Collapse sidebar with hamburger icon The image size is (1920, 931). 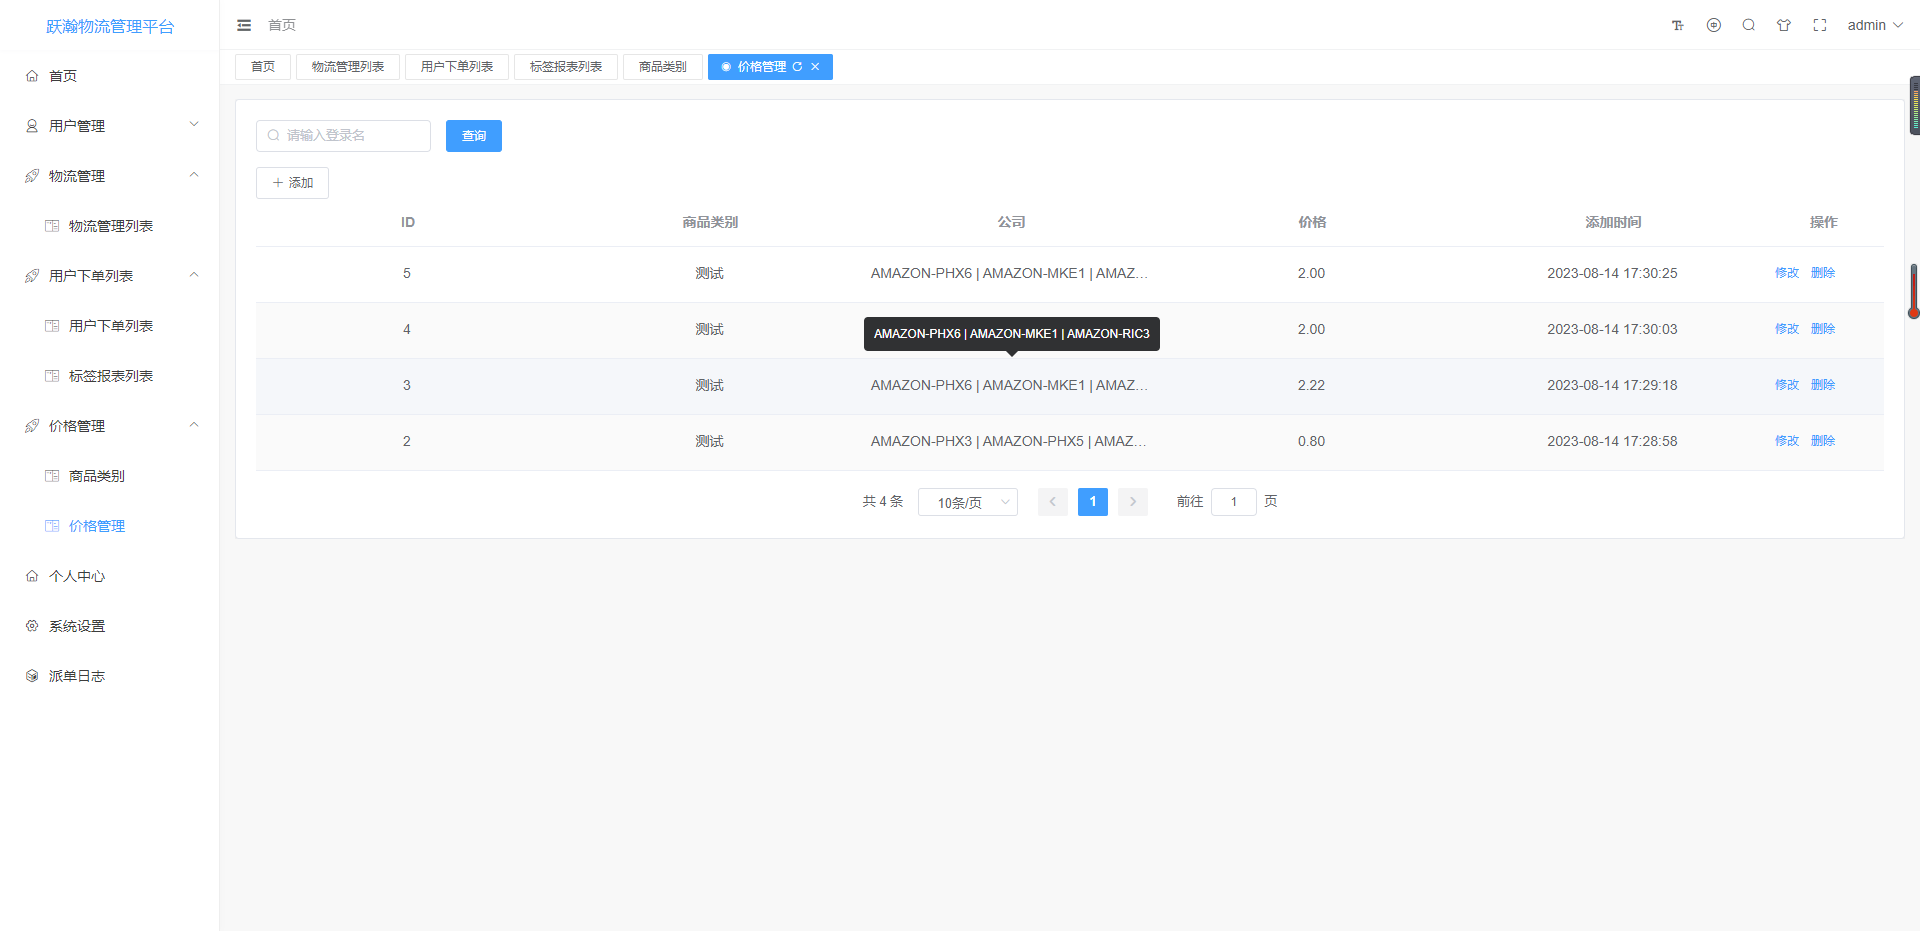point(244,25)
